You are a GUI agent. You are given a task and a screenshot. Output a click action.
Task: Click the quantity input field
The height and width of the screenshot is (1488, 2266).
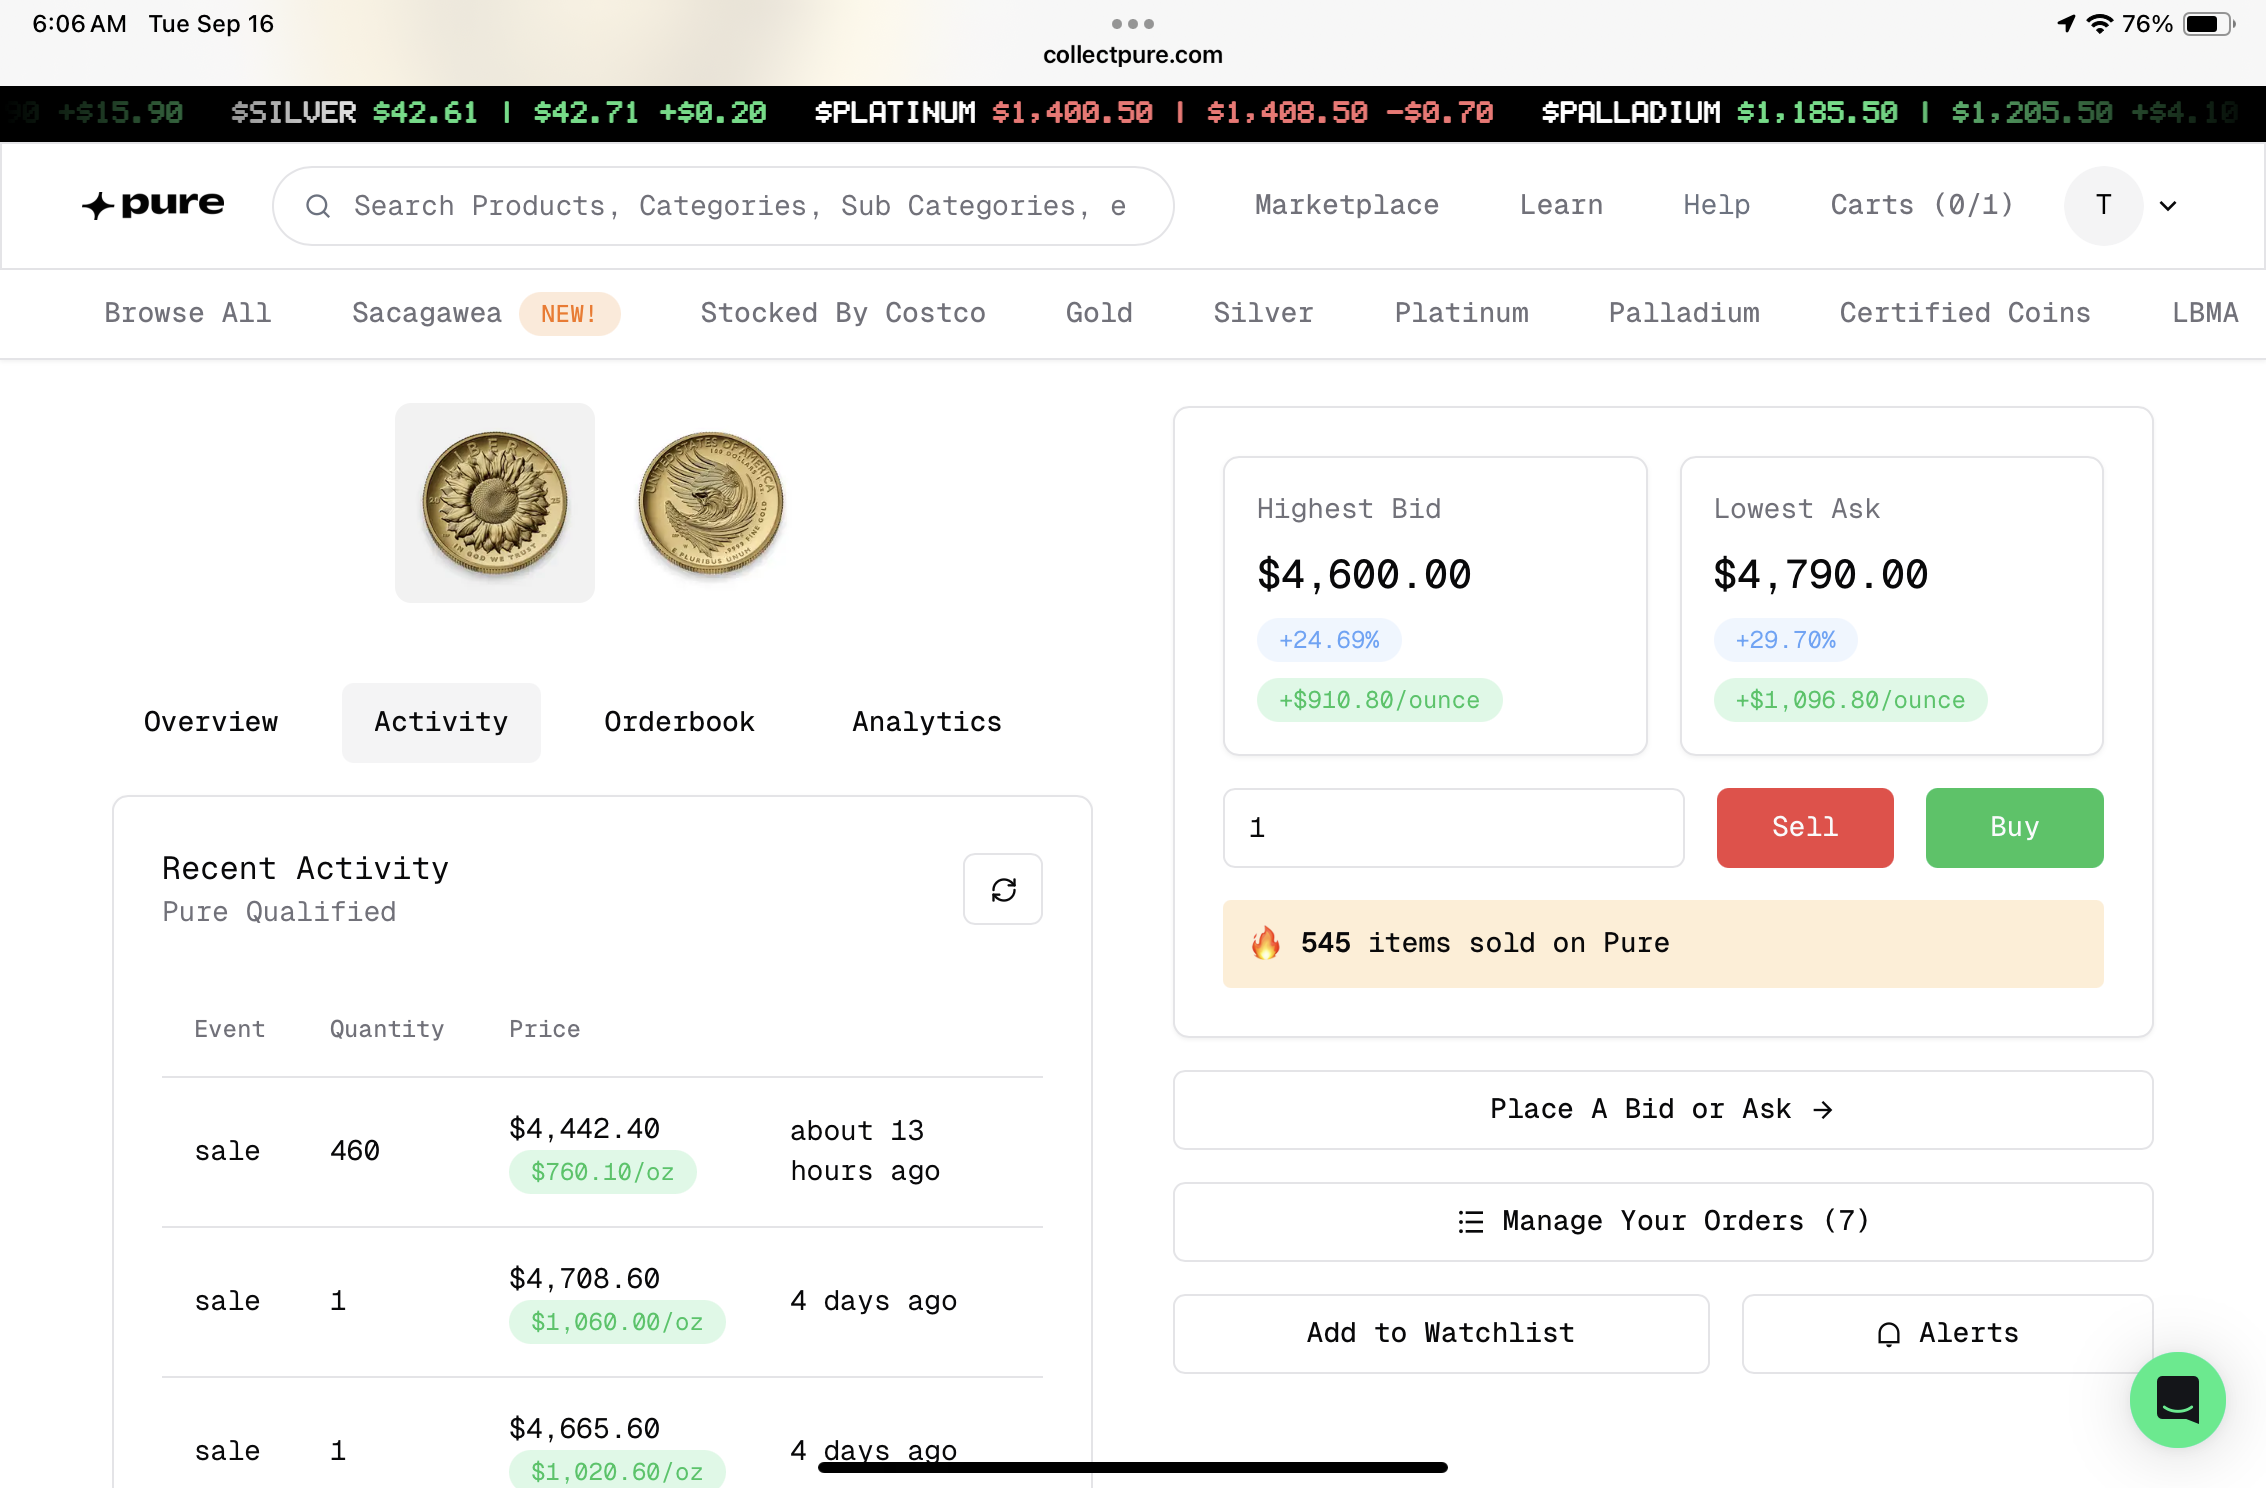1453,827
